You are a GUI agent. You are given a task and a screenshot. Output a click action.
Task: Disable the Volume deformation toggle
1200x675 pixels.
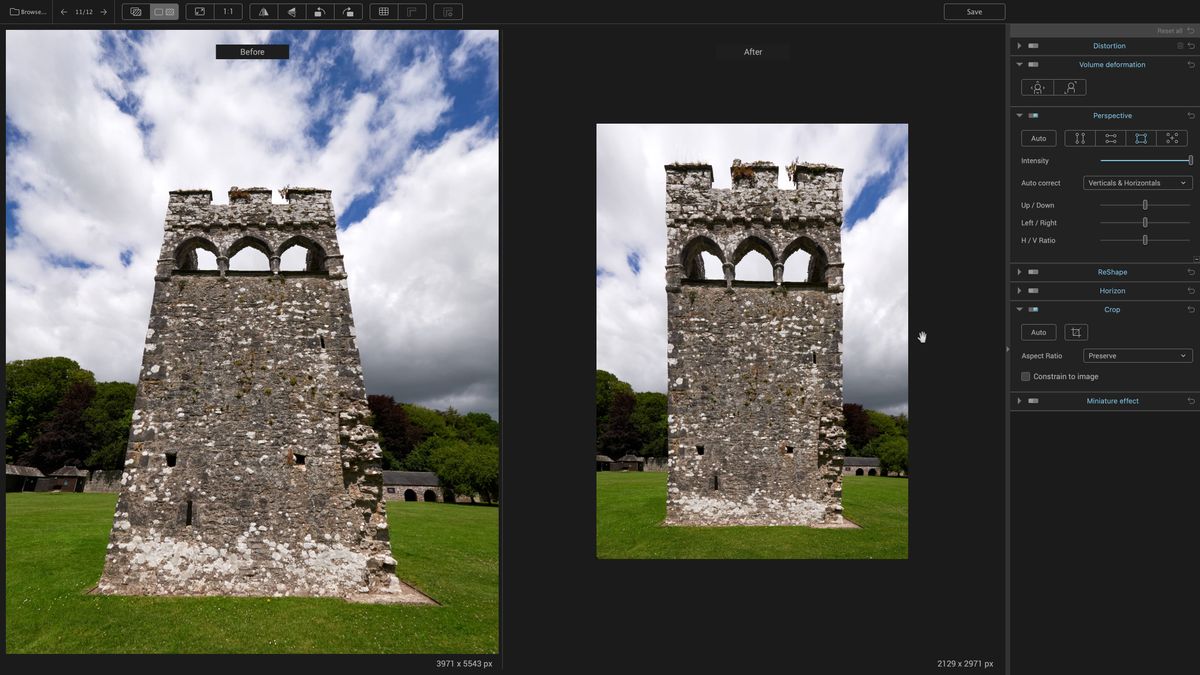pyautogui.click(x=1033, y=64)
